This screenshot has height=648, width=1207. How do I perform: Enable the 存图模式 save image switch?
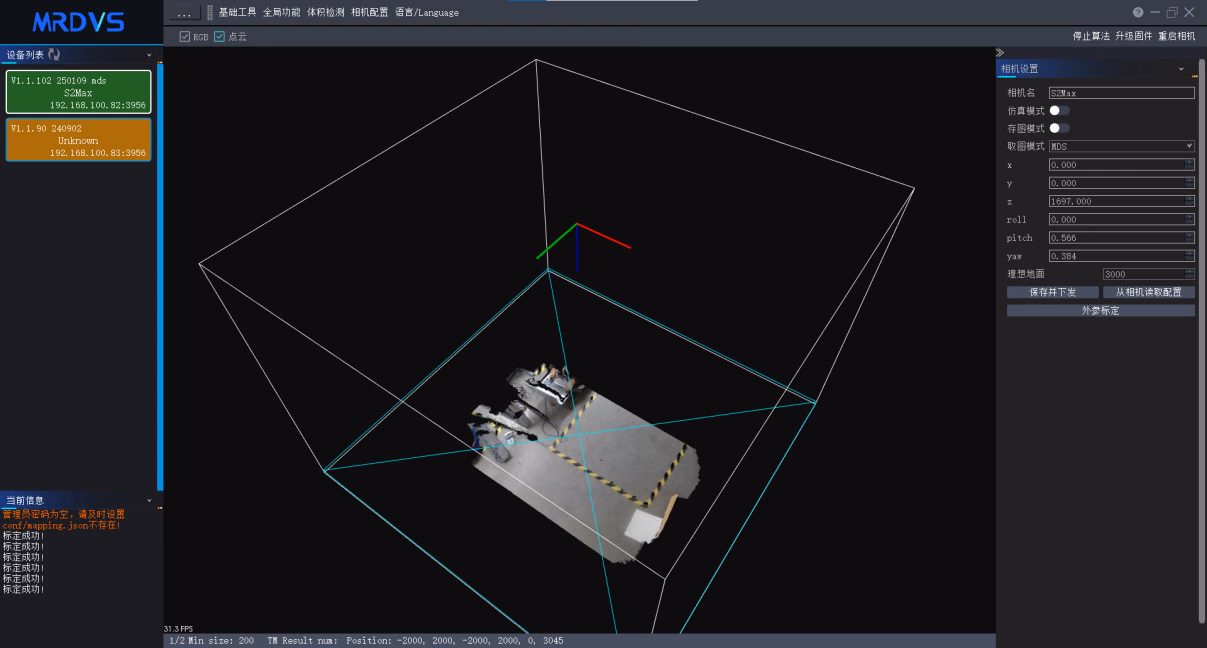click(x=1059, y=128)
